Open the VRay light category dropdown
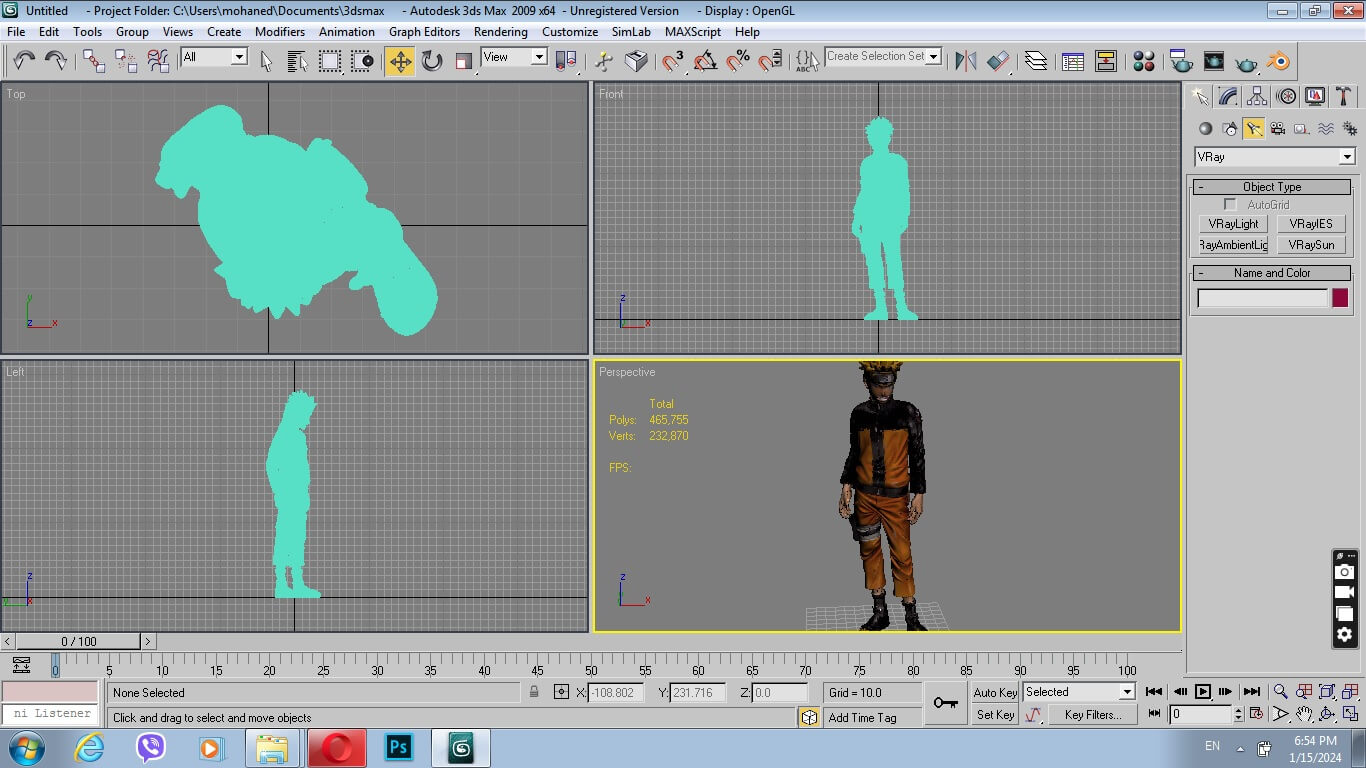This screenshot has height=768, width=1366. pos(1346,157)
